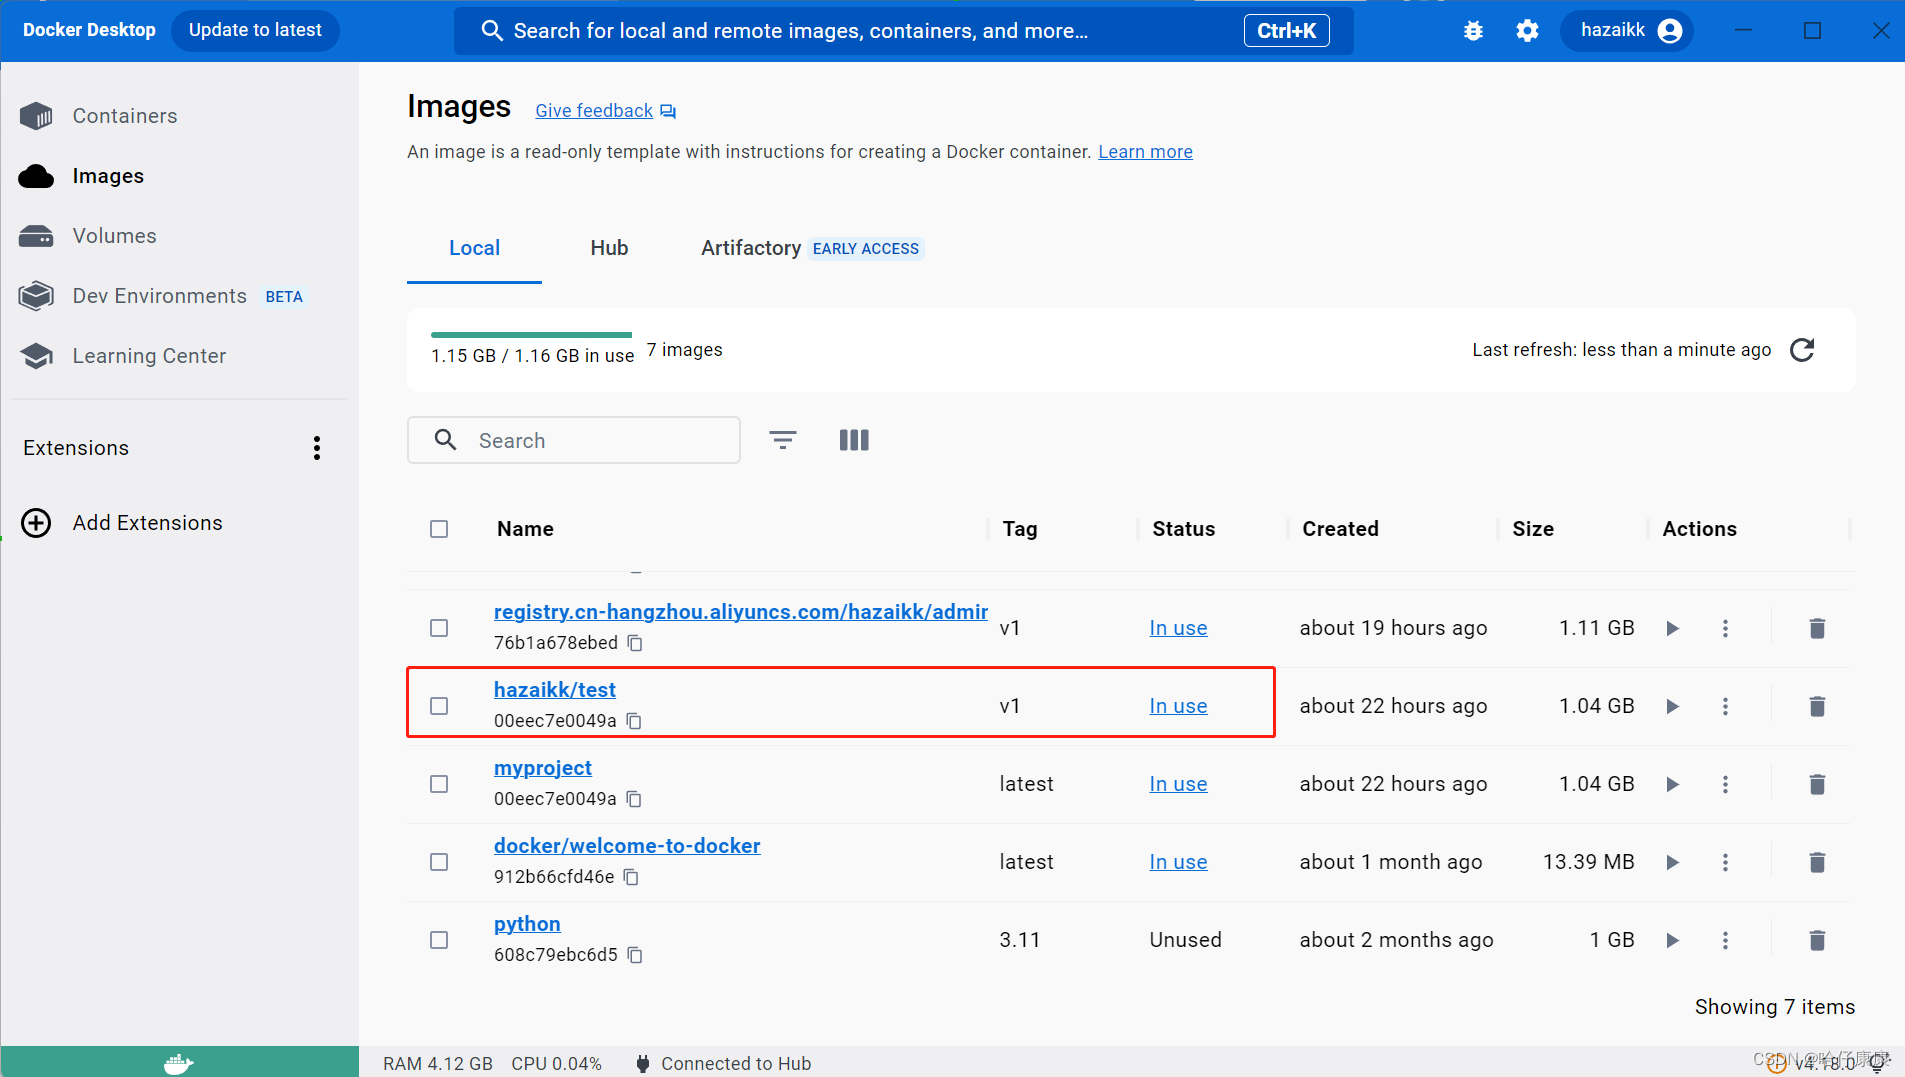Check the python image row
This screenshot has height=1077, width=1905.
click(439, 940)
